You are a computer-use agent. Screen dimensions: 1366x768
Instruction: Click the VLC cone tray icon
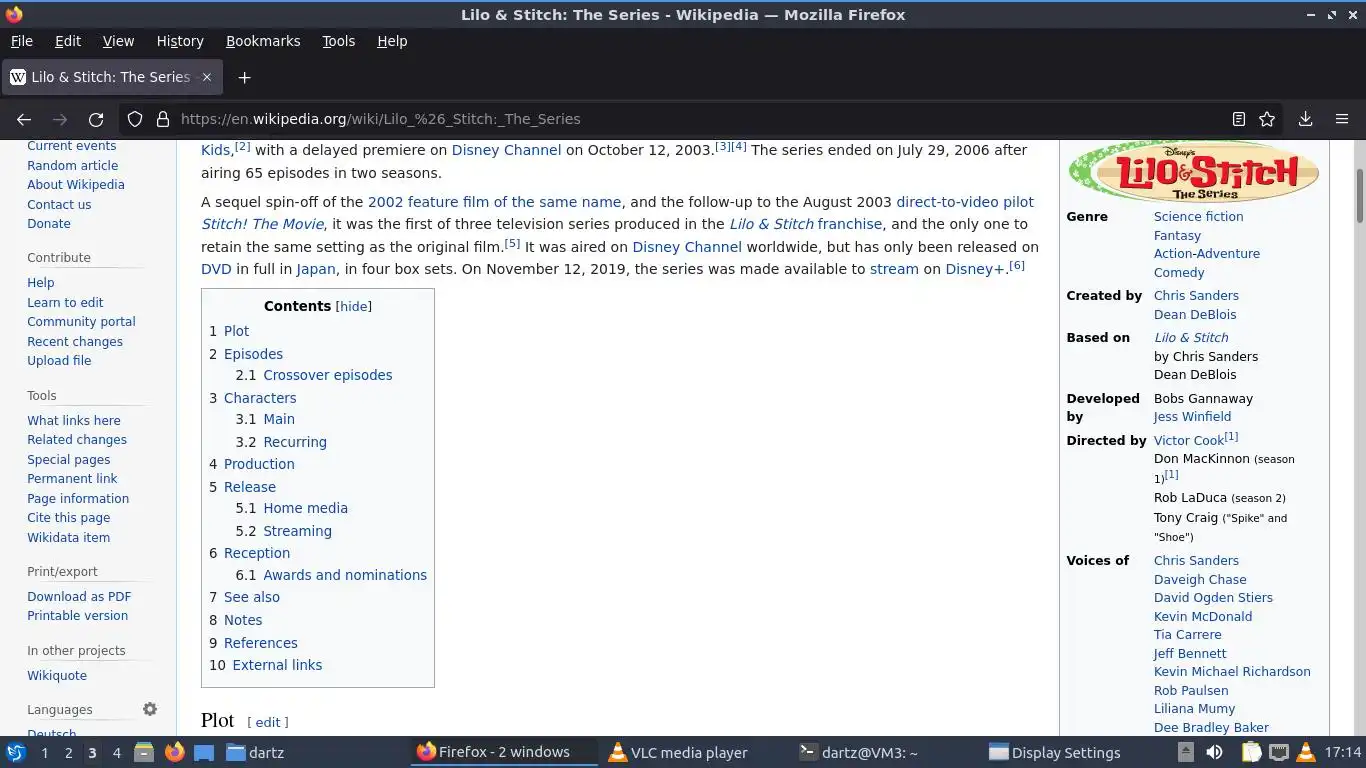click(x=1306, y=753)
